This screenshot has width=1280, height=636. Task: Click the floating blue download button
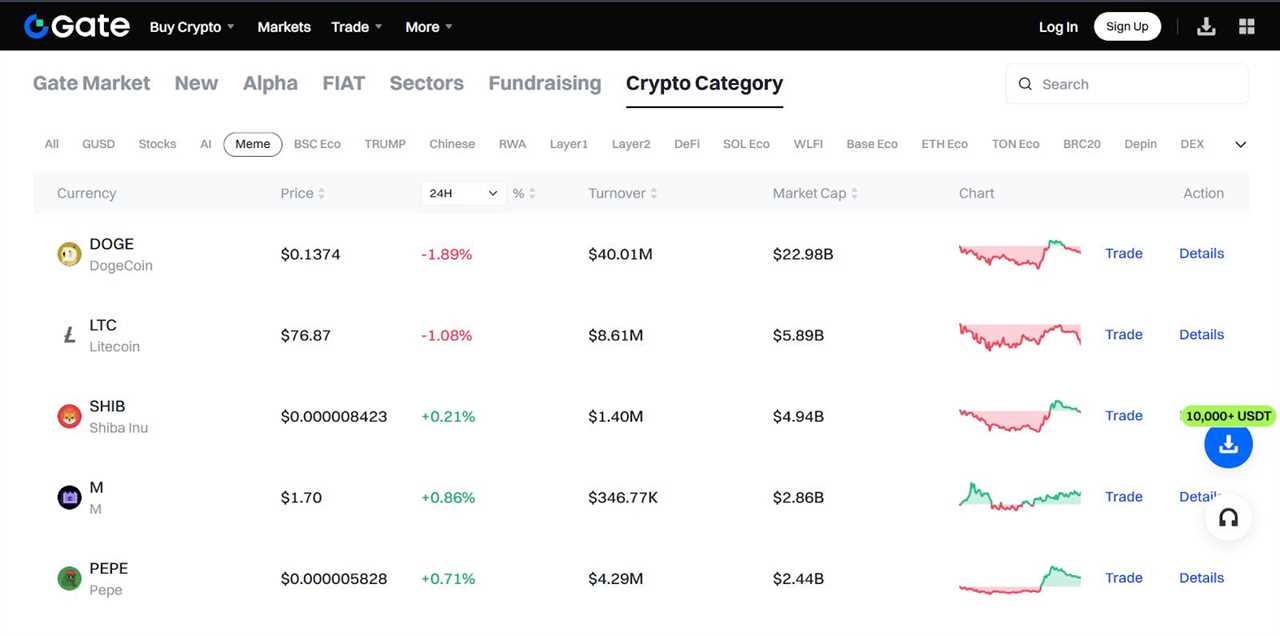point(1228,446)
